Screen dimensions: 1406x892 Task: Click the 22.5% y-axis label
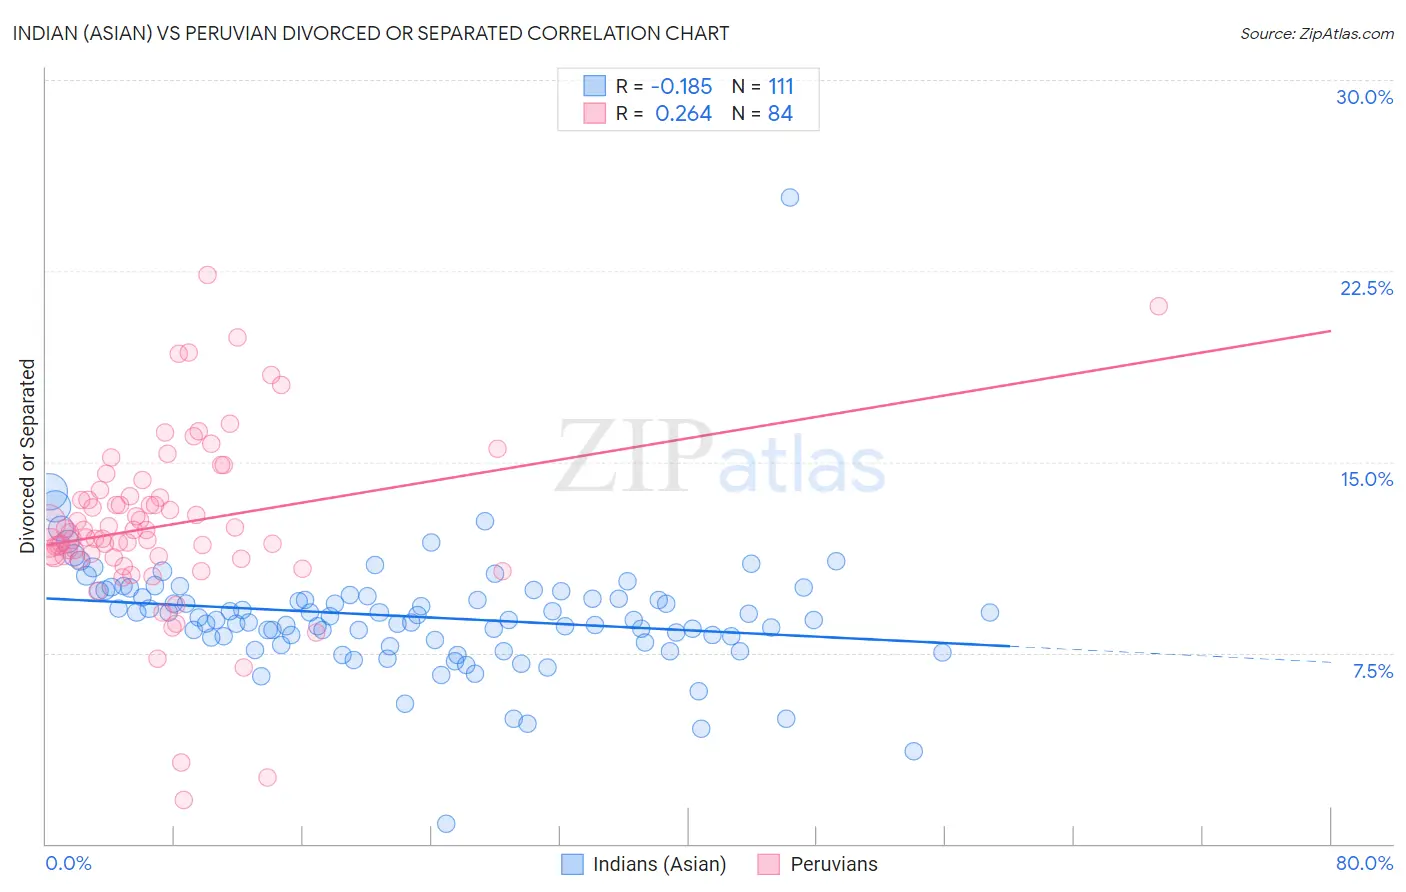(x=1366, y=288)
